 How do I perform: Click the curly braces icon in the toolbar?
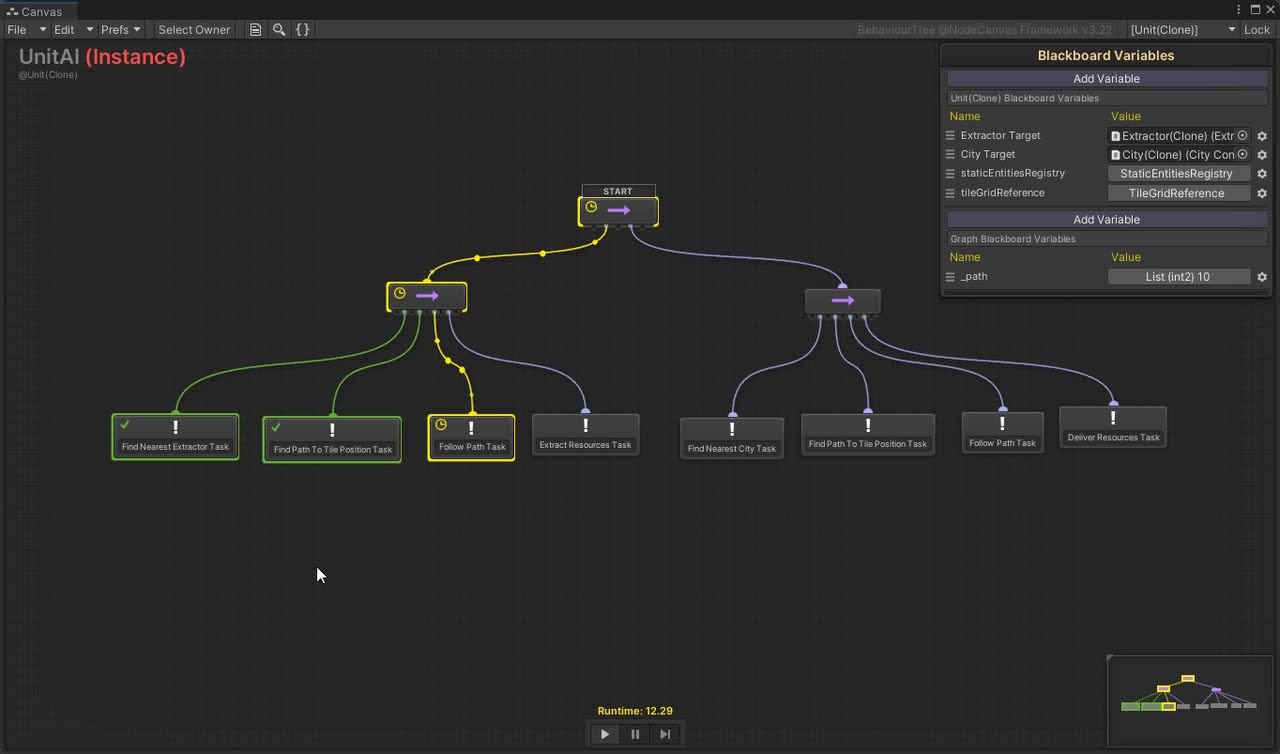pos(302,29)
